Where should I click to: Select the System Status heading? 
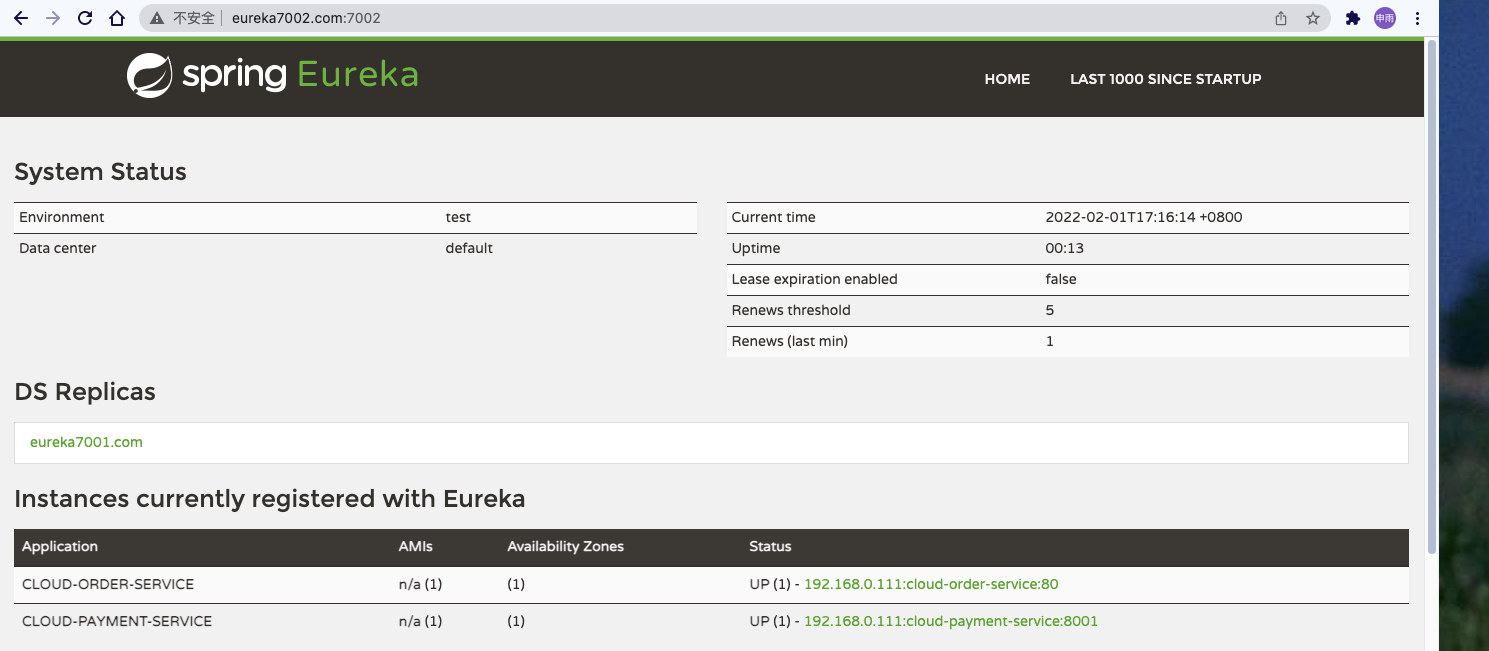(x=100, y=172)
